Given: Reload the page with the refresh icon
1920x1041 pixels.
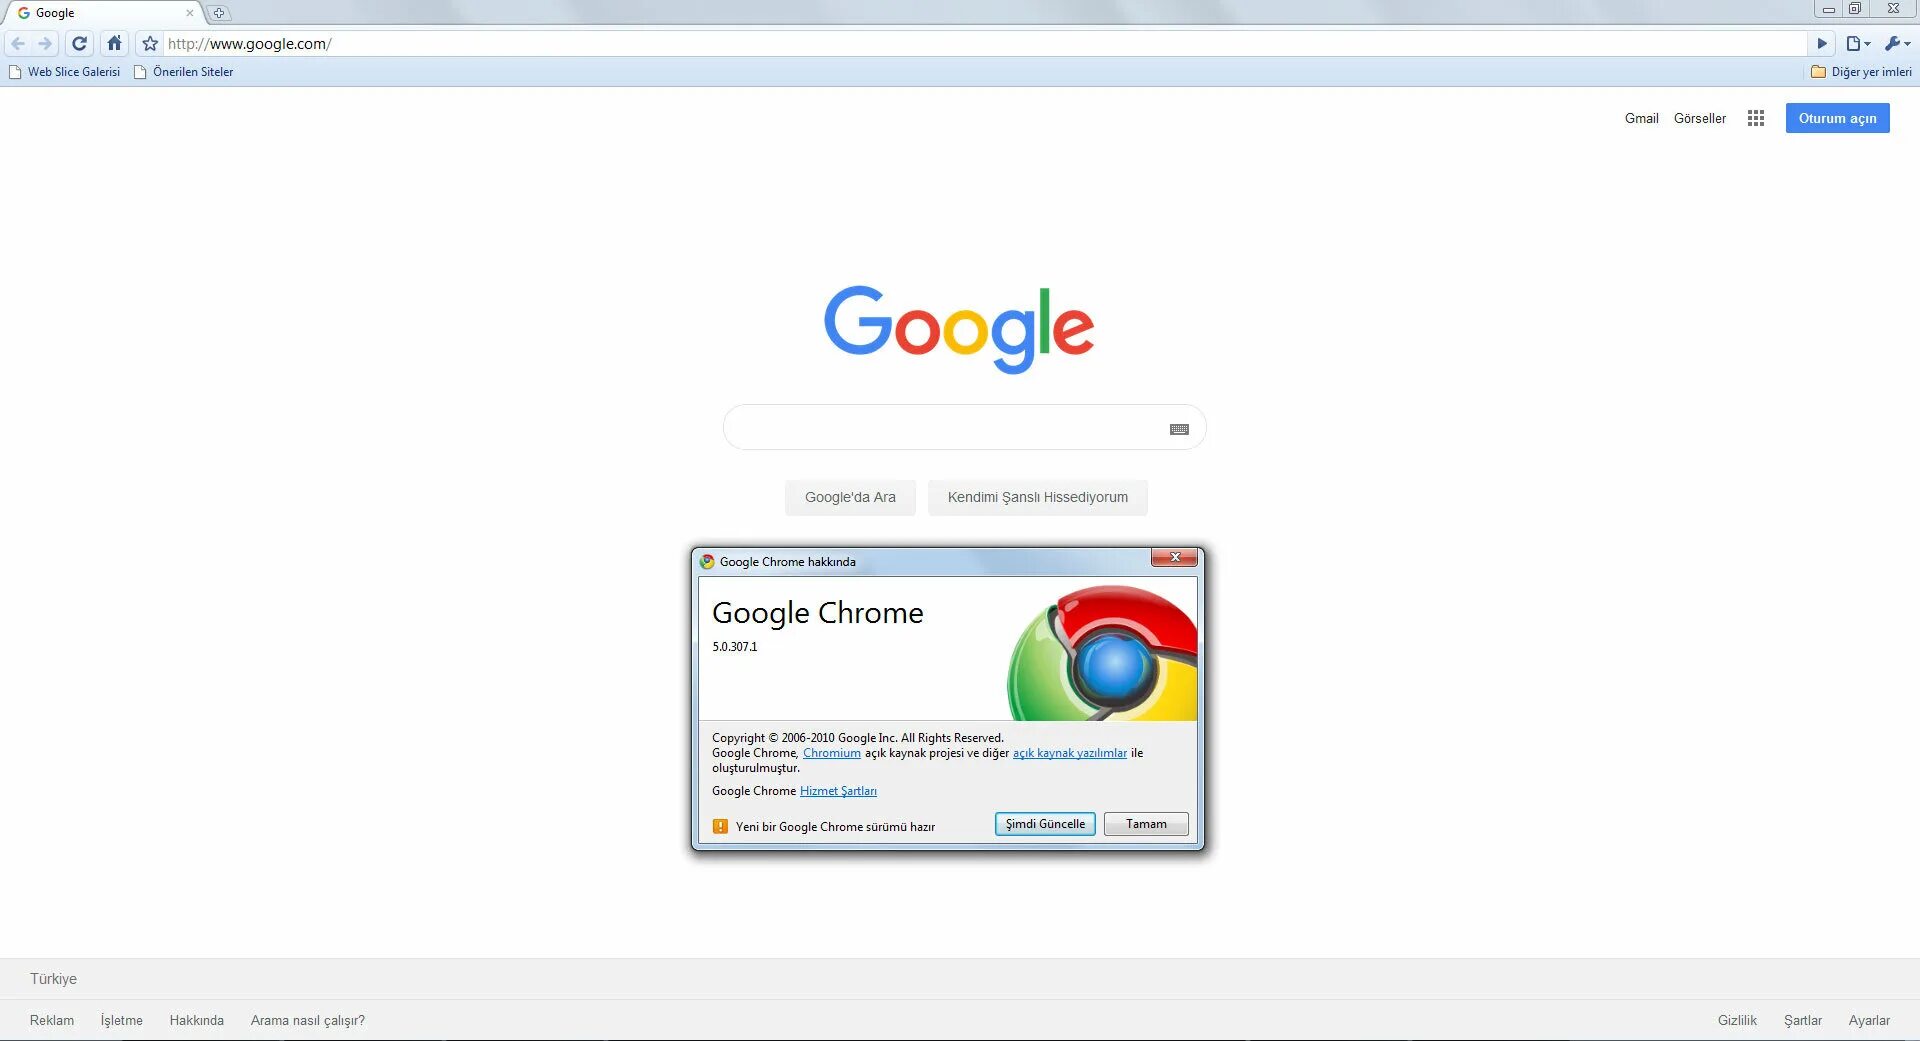Looking at the screenshot, I should pos(80,44).
